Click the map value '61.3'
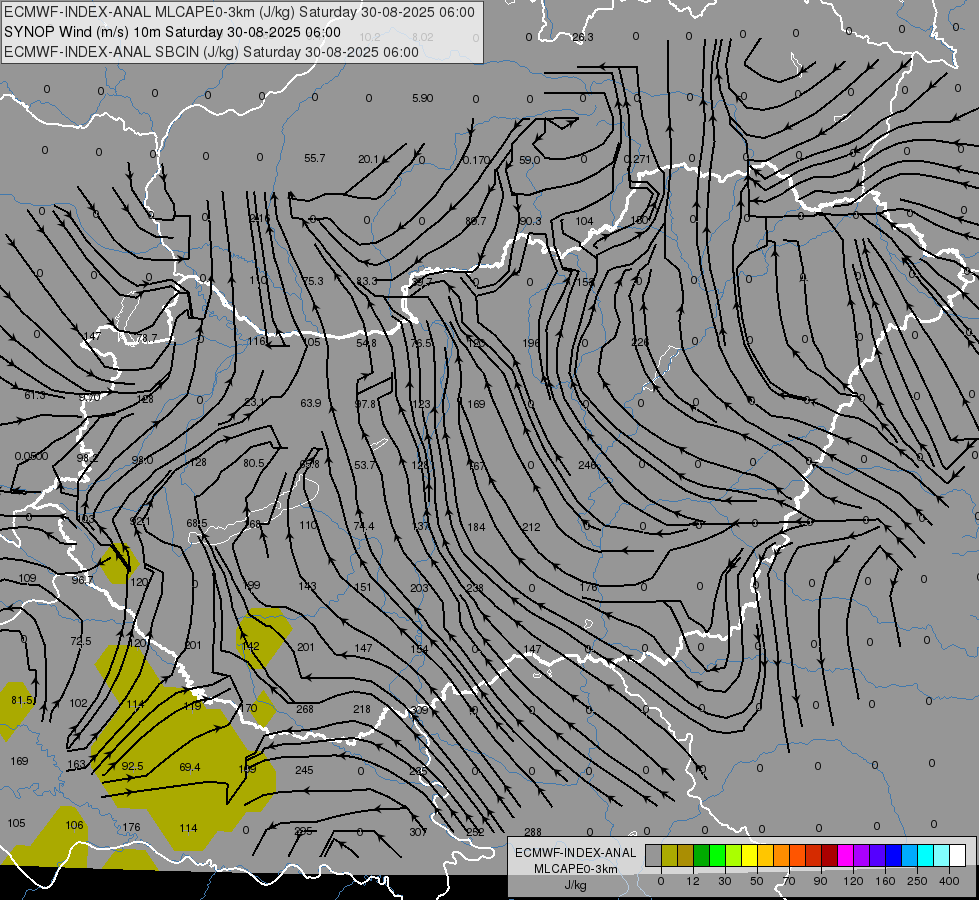979x900 pixels. pyautogui.click(x=35, y=395)
